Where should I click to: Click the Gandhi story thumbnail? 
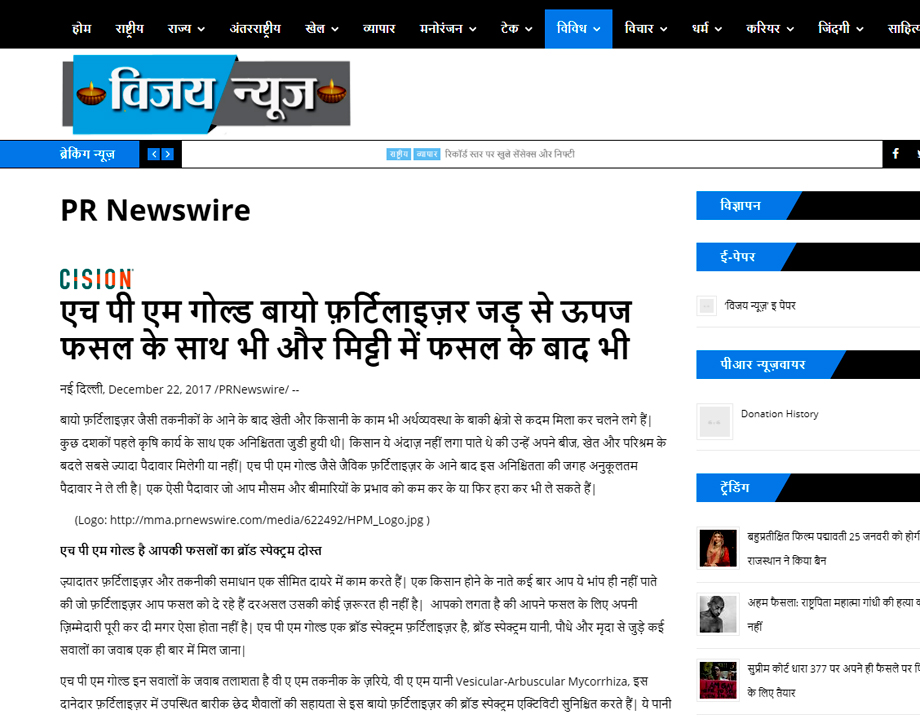(x=718, y=614)
